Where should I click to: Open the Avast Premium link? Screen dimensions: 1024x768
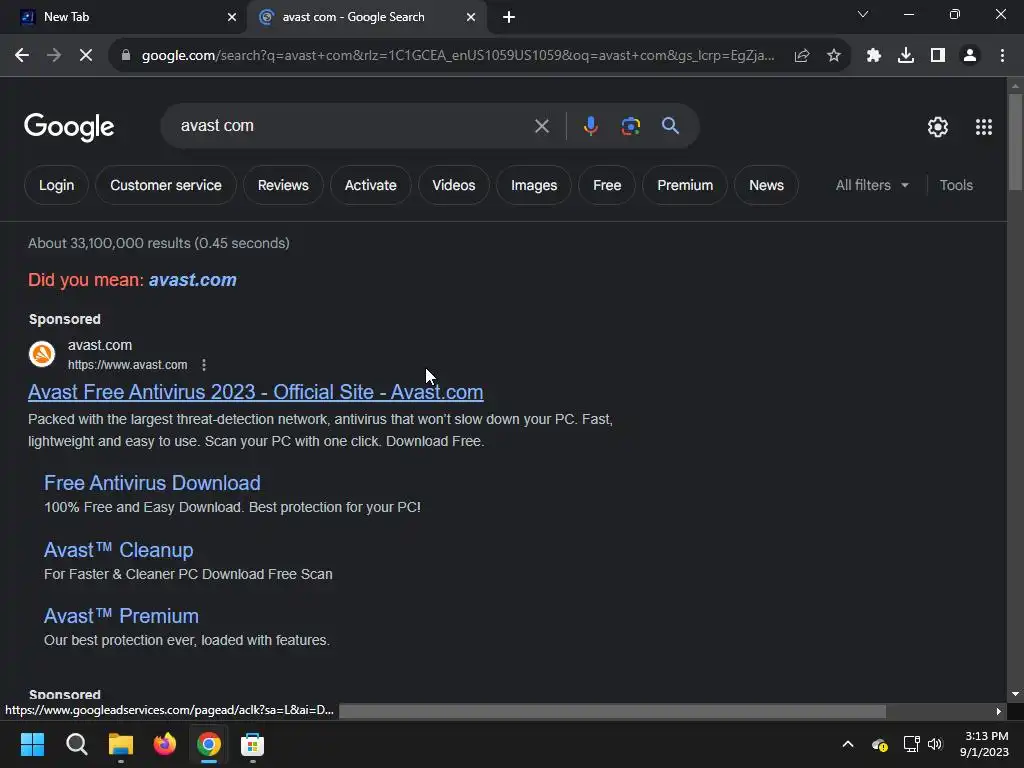click(121, 616)
